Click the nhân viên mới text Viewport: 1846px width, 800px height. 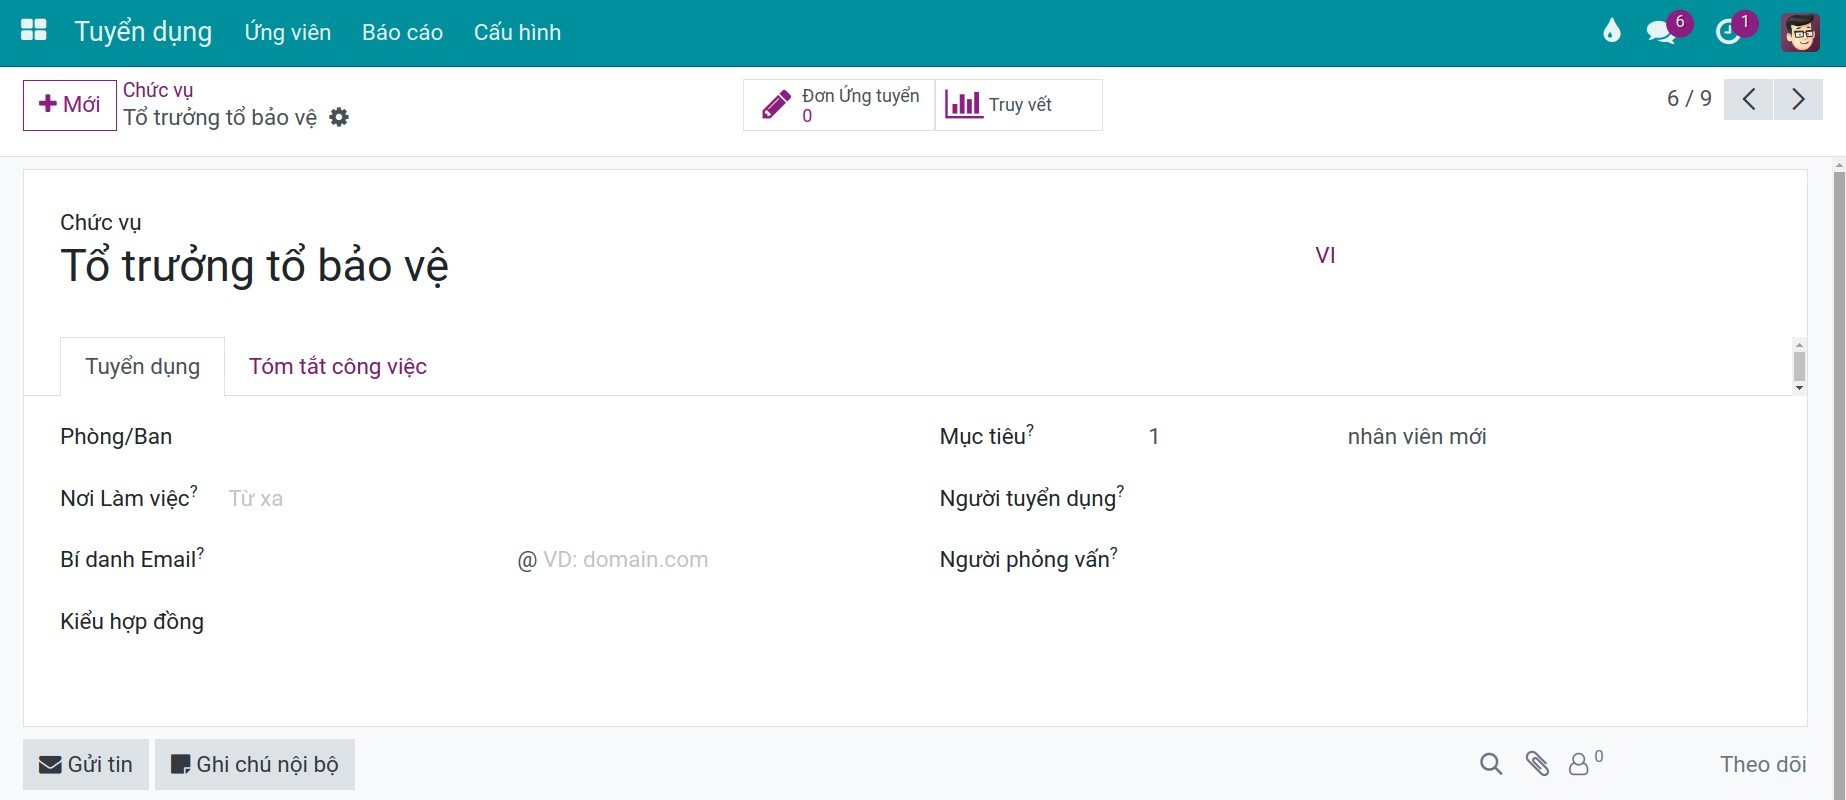pos(1416,437)
